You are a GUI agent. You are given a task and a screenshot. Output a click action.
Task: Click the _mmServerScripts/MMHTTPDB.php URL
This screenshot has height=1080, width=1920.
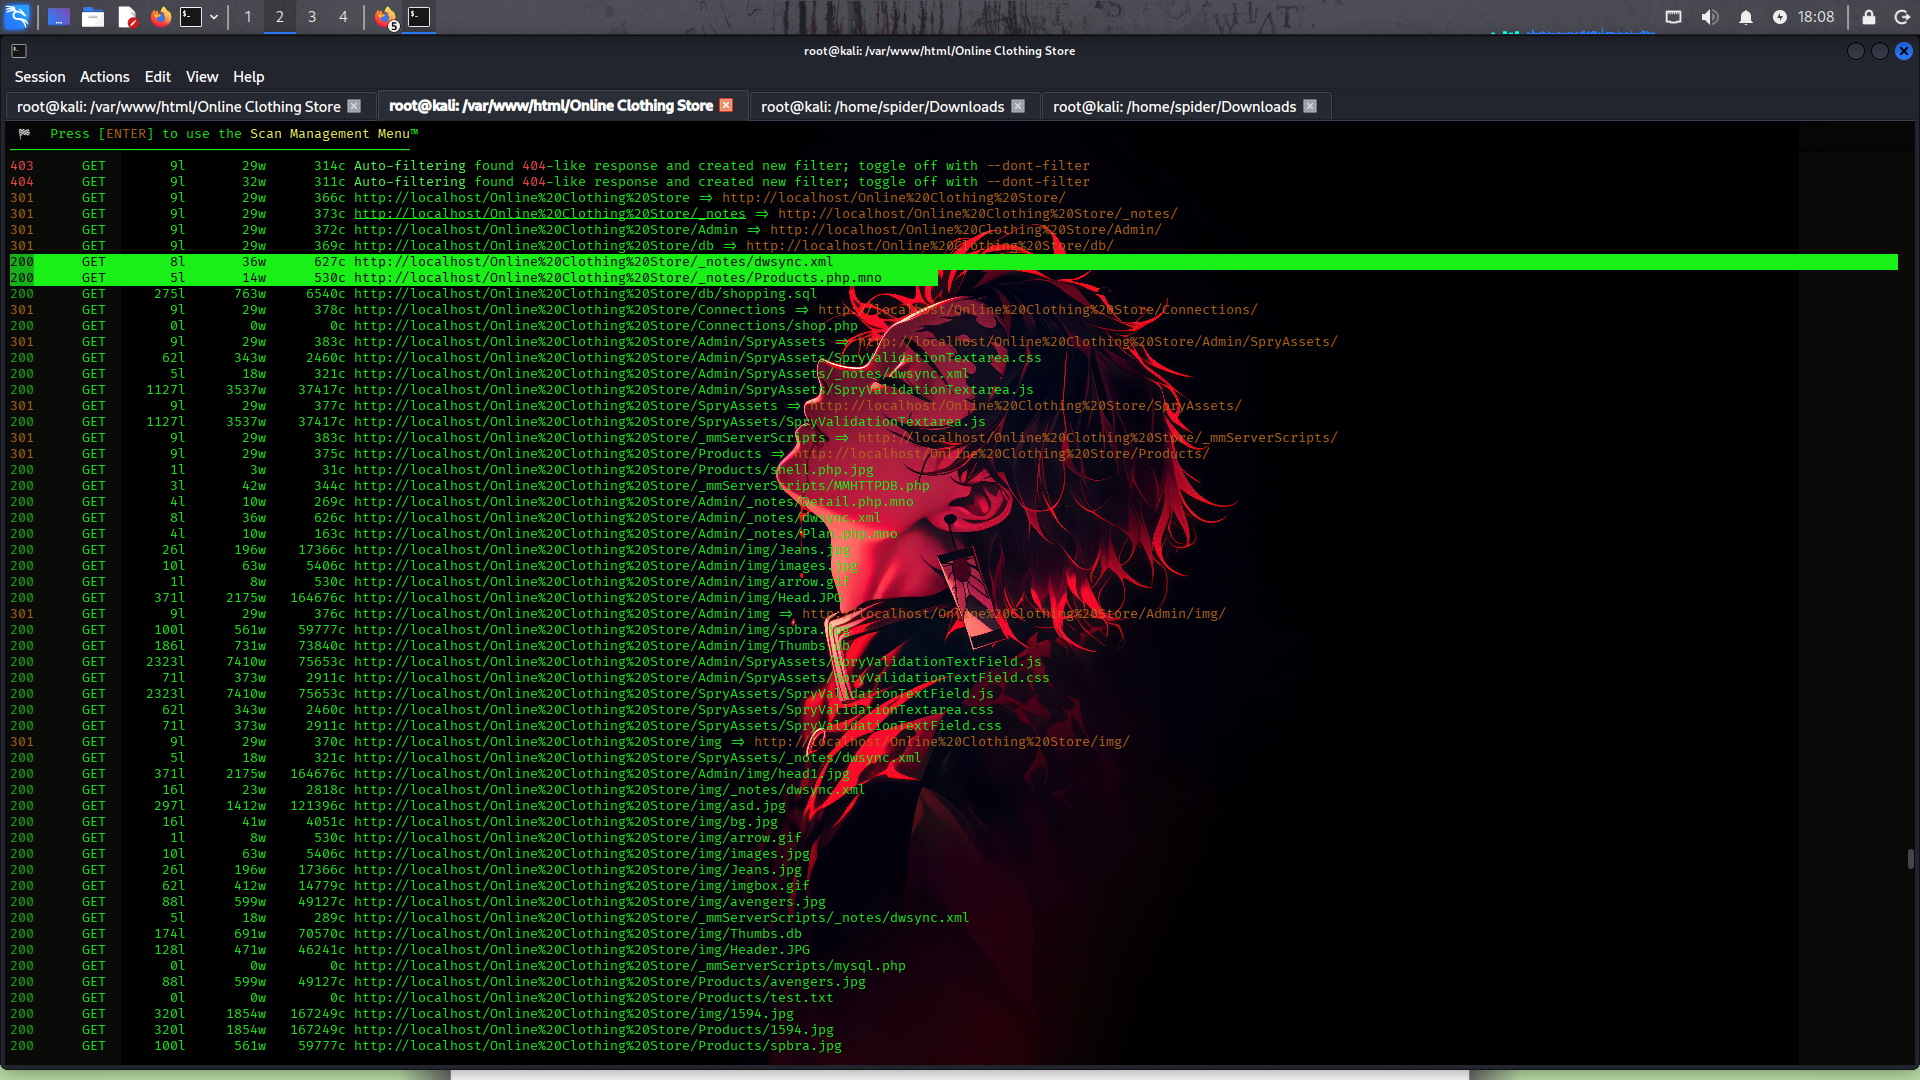[x=641, y=486]
